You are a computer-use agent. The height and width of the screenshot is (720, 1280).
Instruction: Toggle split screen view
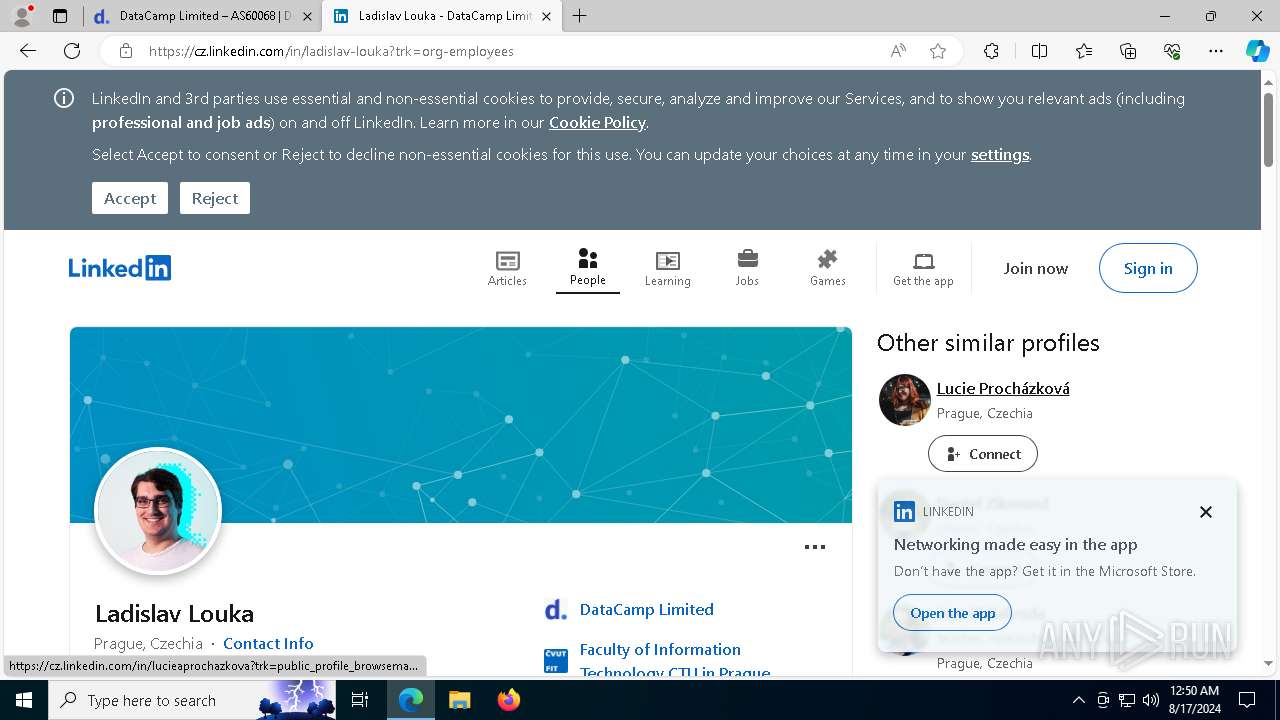click(x=1039, y=51)
